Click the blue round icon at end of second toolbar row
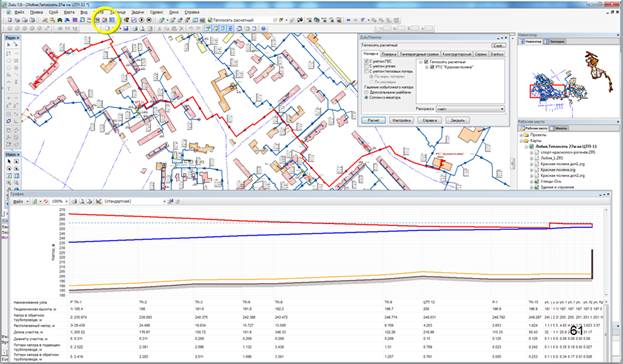Image resolution: width=623 pixels, height=364 pixels. (x=263, y=29)
